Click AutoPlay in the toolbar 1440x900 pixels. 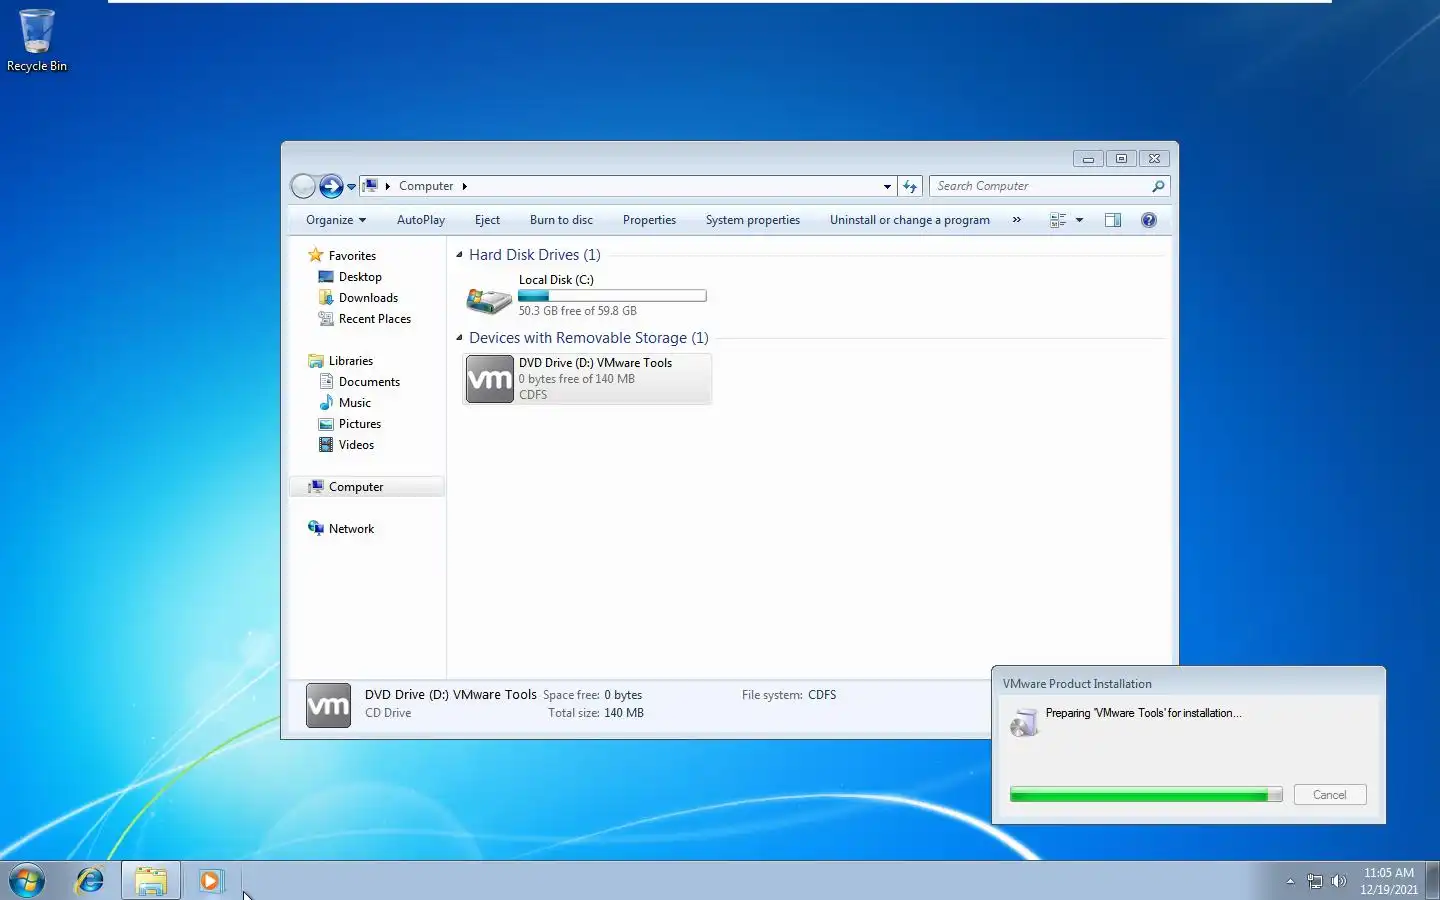pyautogui.click(x=421, y=220)
